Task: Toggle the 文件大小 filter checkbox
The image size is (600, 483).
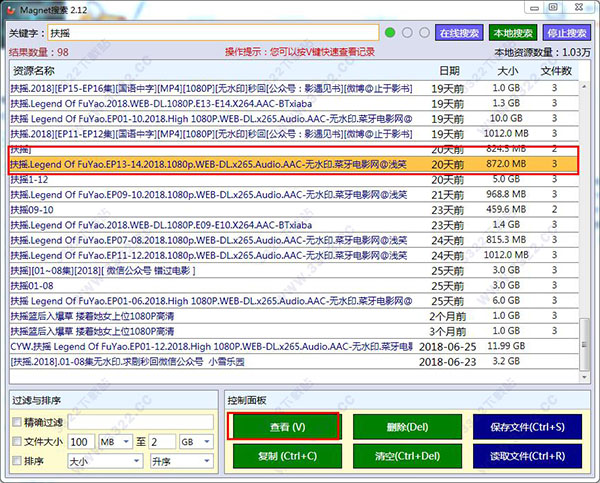Action: [x=15, y=442]
